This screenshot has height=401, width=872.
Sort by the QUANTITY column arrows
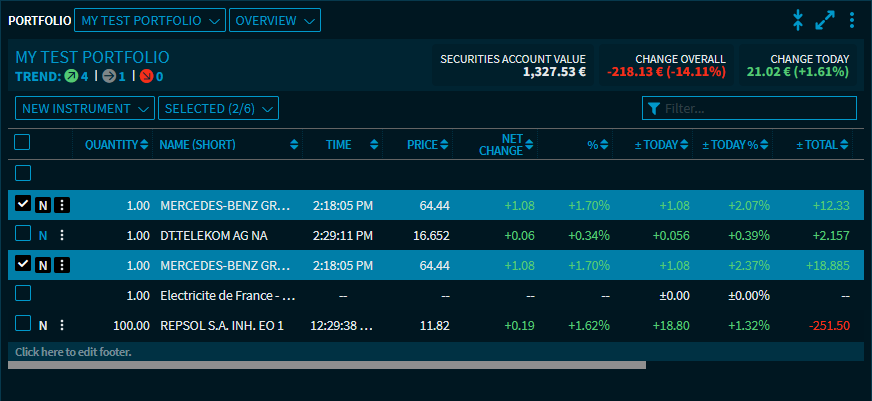click(145, 145)
